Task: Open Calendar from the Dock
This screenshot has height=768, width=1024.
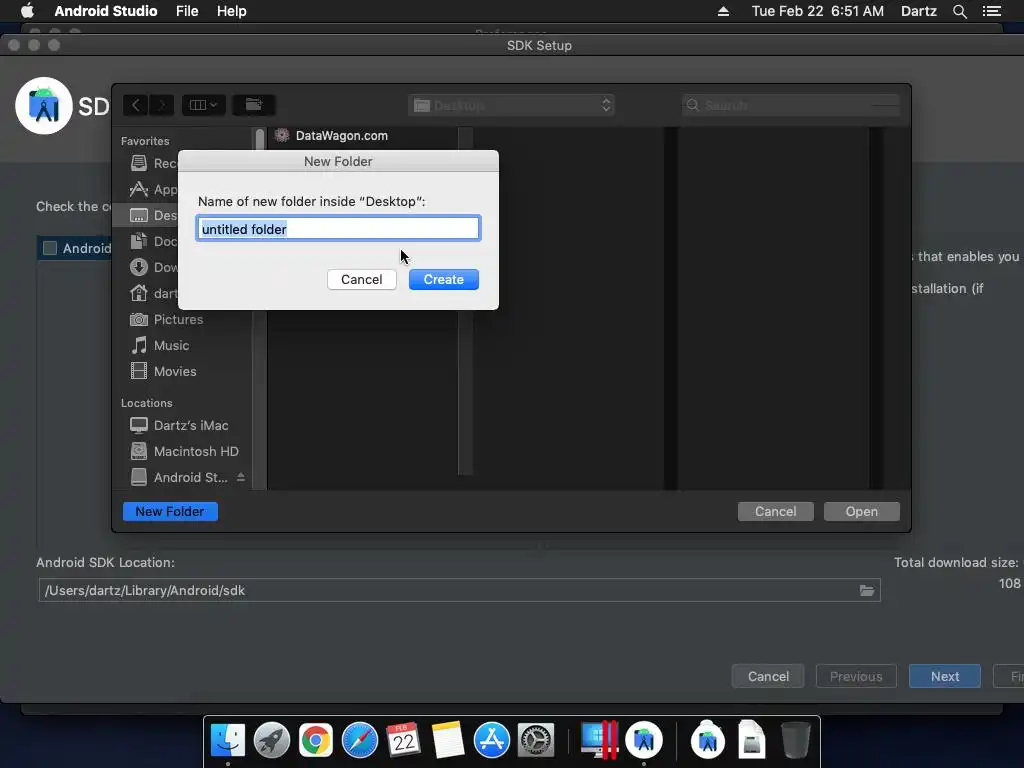Action: 403,741
